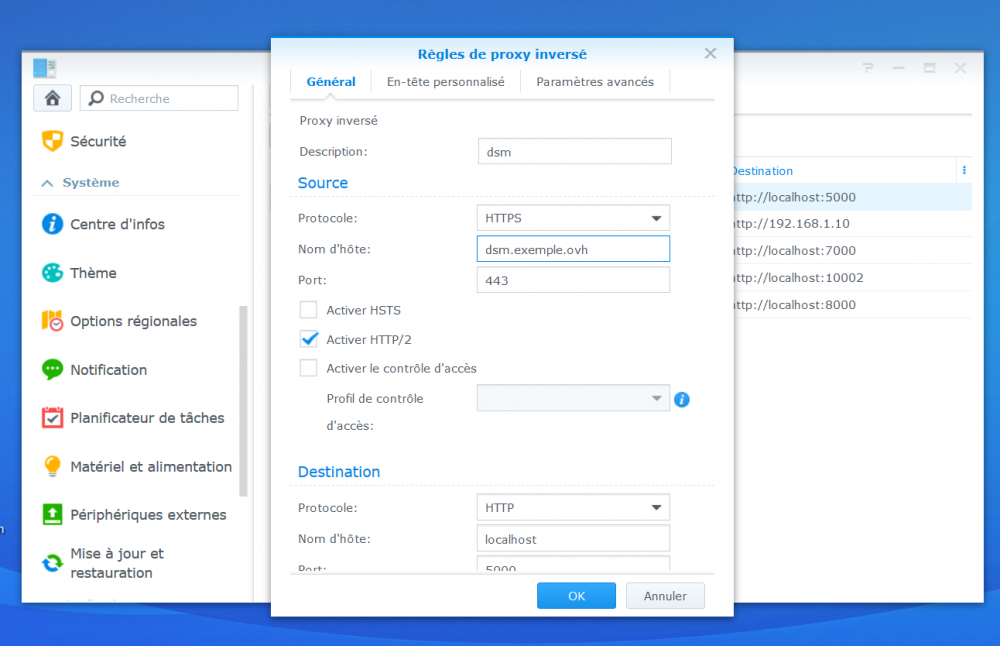The width and height of the screenshot is (1000, 646).
Task: Select the 192.168.1.10 destination row
Action: click(852, 224)
